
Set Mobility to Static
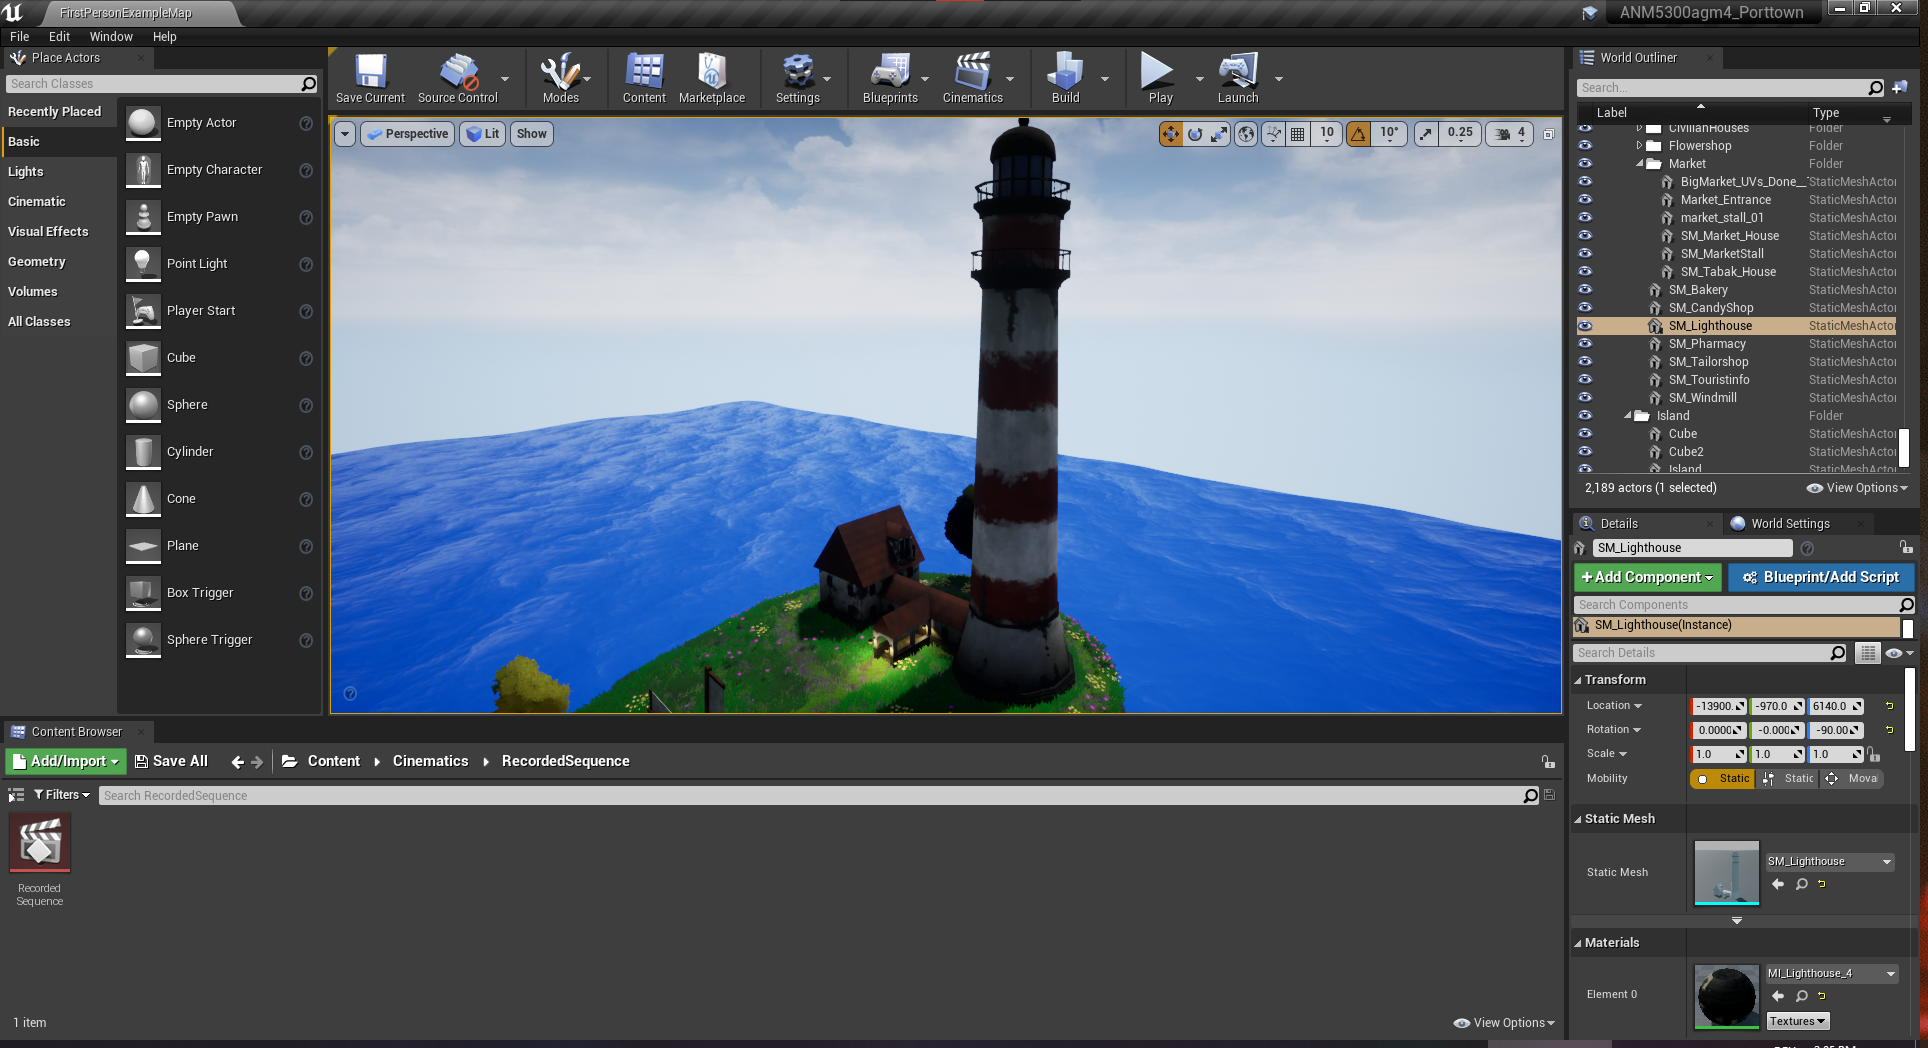point(1723,779)
